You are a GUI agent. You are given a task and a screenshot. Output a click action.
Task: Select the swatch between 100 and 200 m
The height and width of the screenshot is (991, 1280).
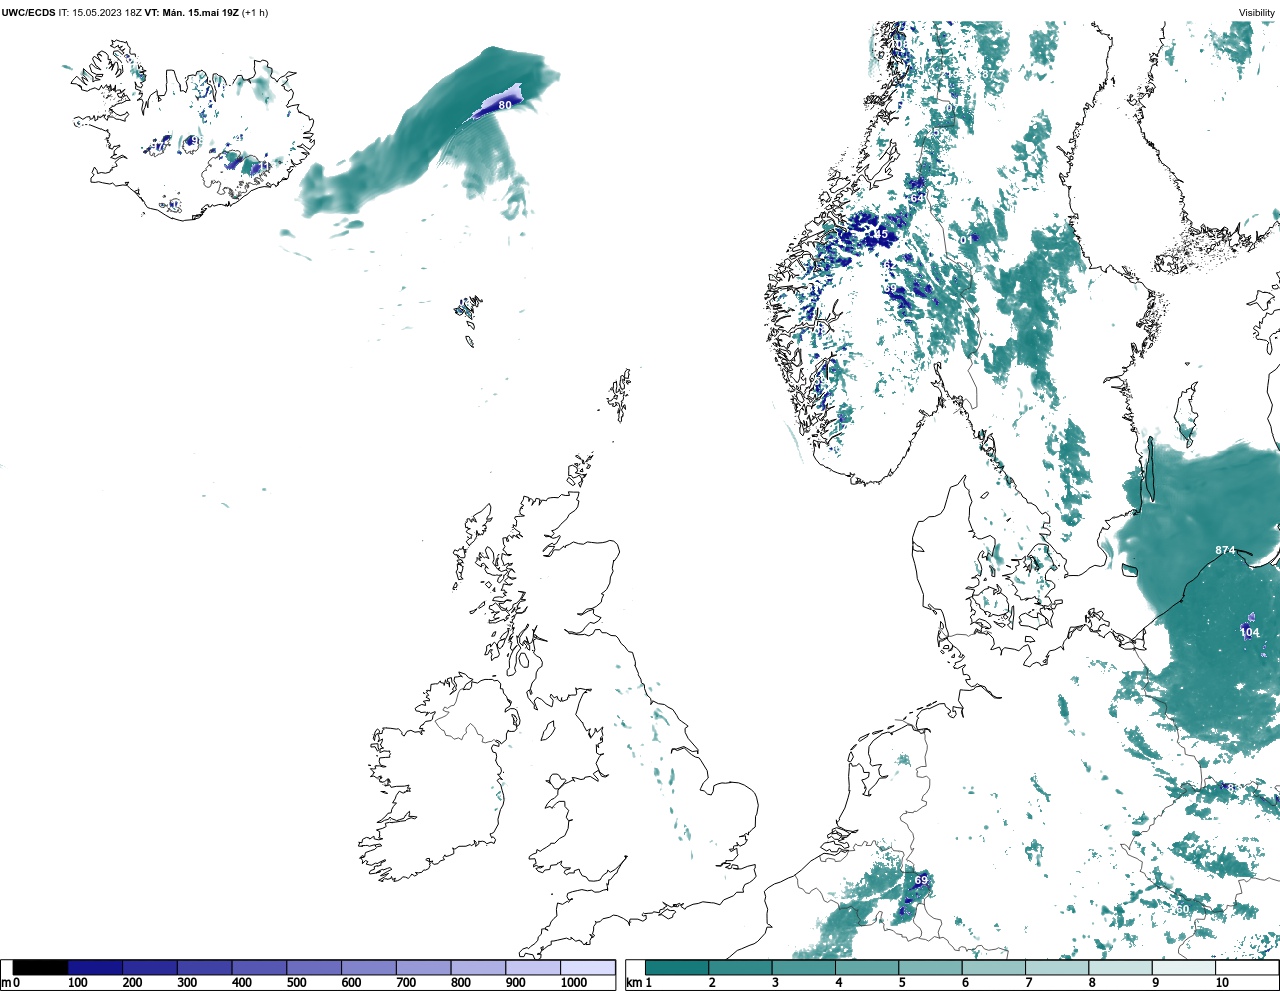point(96,968)
